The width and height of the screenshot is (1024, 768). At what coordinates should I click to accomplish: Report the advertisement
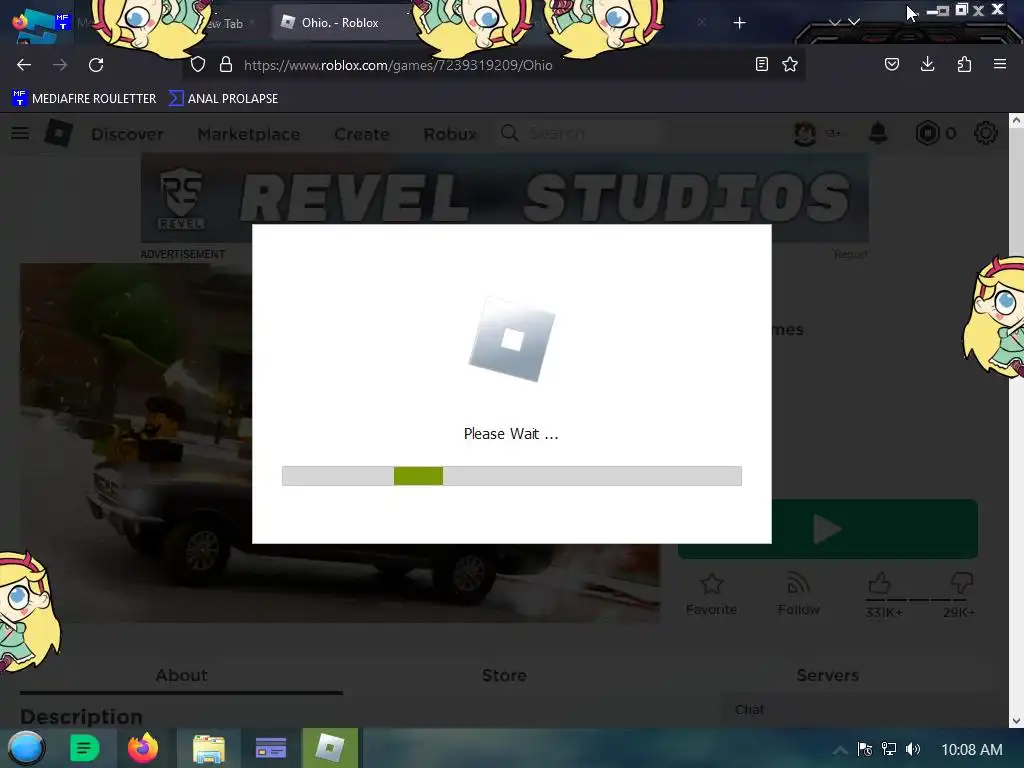(850, 254)
